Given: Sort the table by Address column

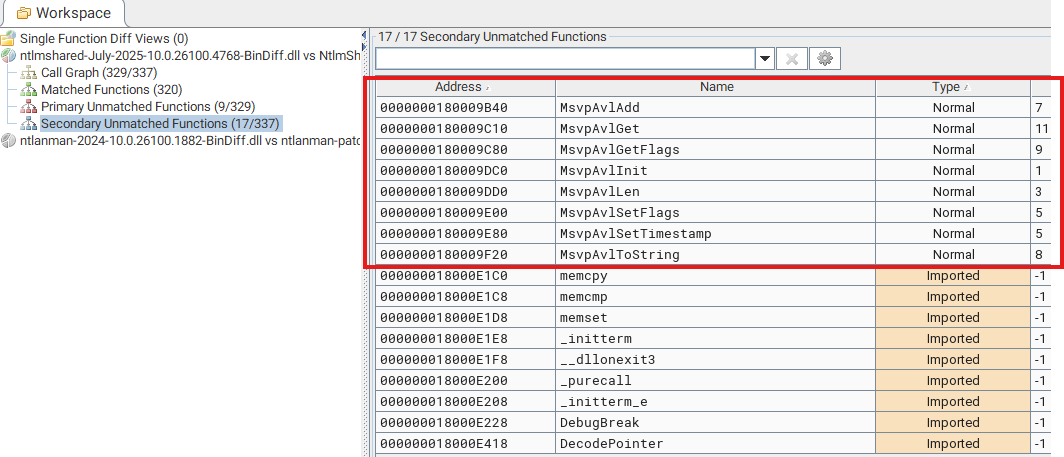Looking at the screenshot, I should coord(465,87).
